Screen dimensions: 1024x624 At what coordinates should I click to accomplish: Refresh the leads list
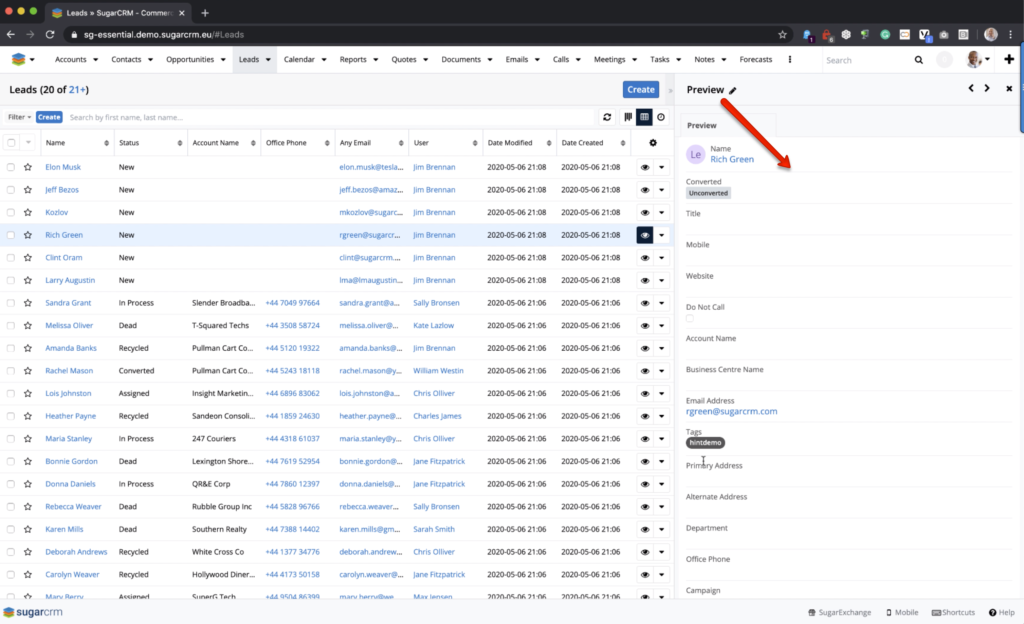(607, 117)
